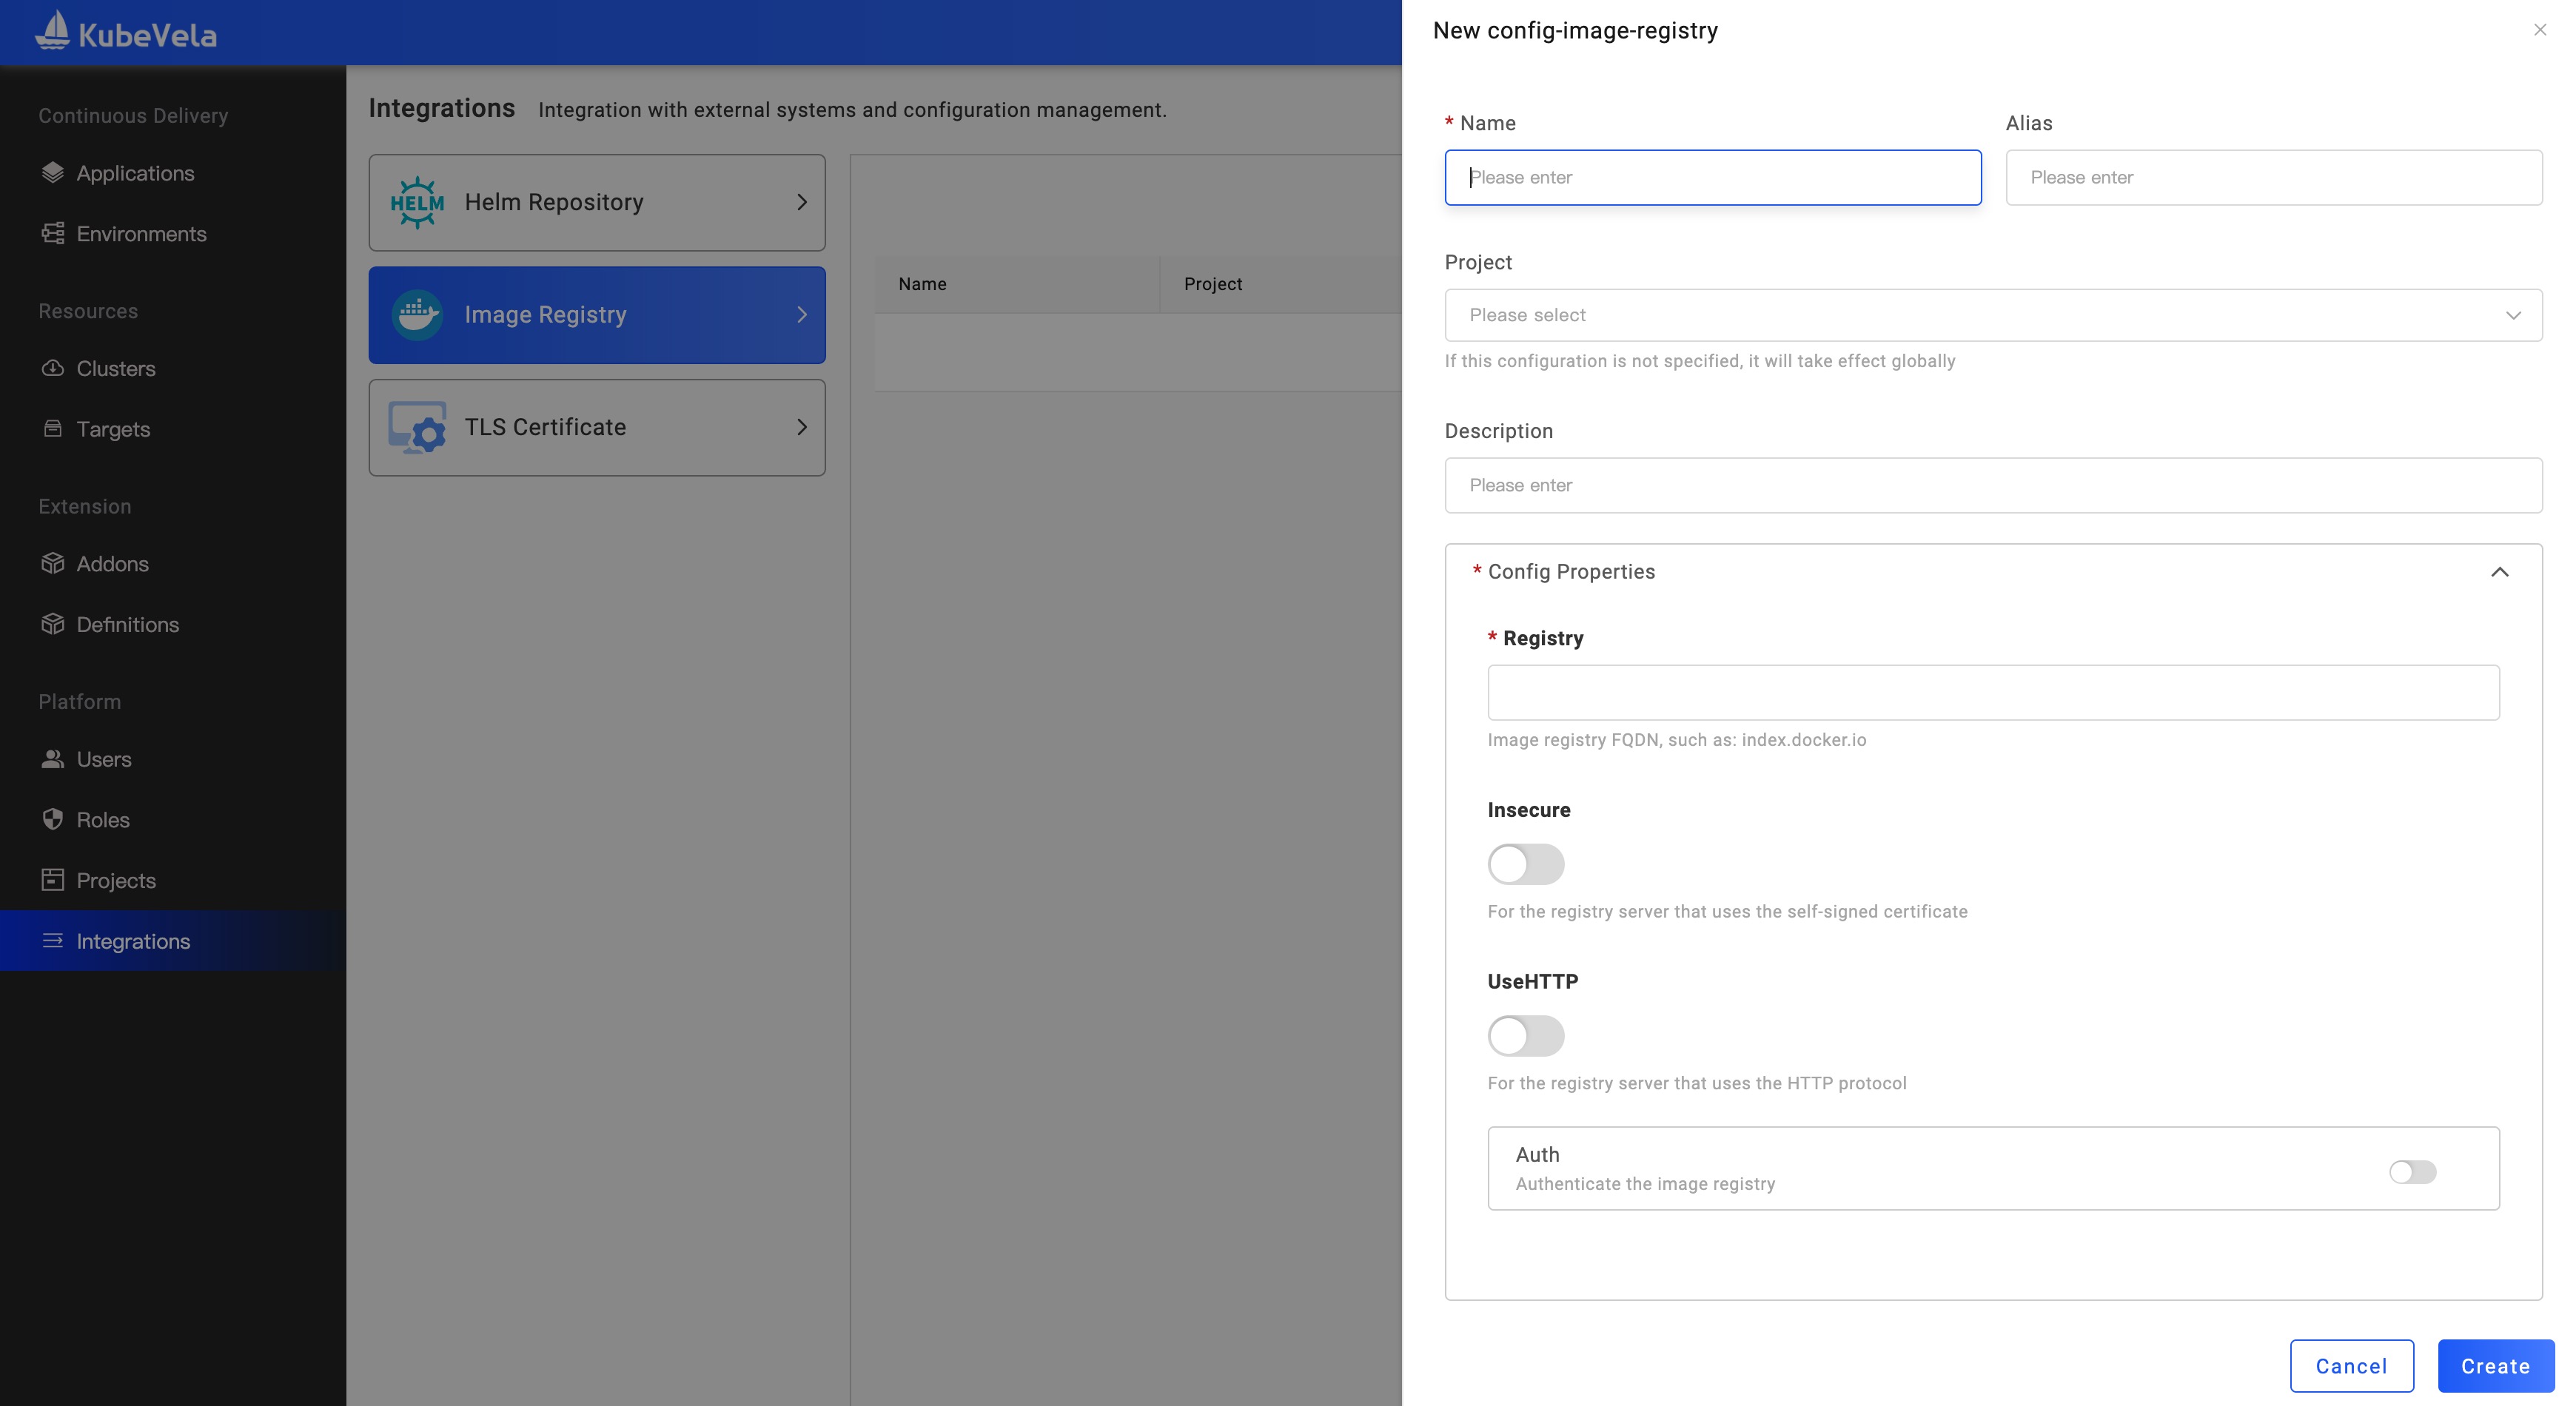Click the Roles shield icon
Viewport: 2576px width, 1406px height.
coord(53,819)
